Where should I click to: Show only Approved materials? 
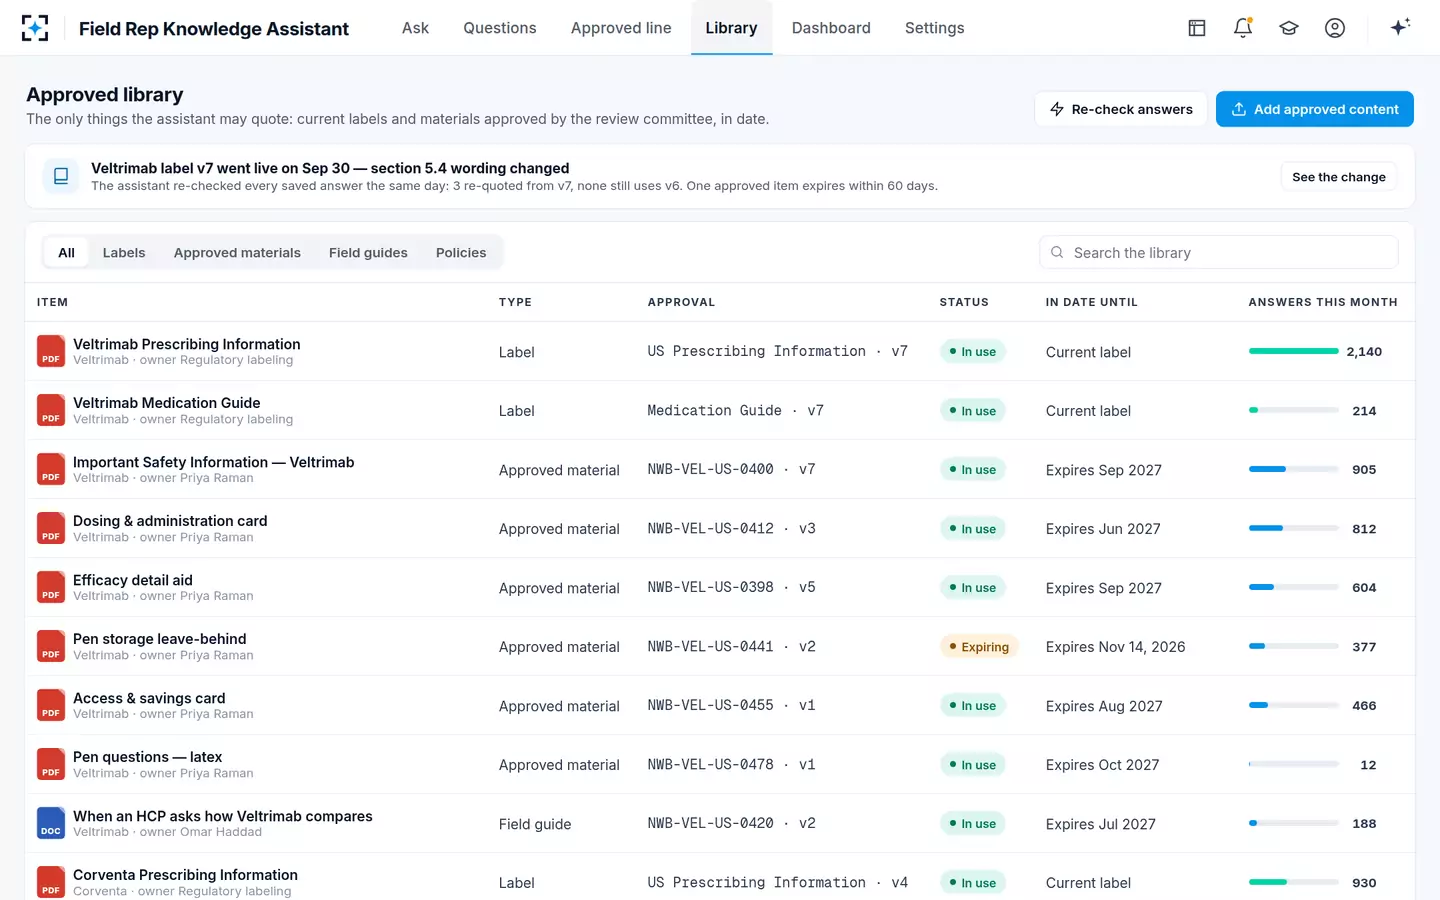237,253
